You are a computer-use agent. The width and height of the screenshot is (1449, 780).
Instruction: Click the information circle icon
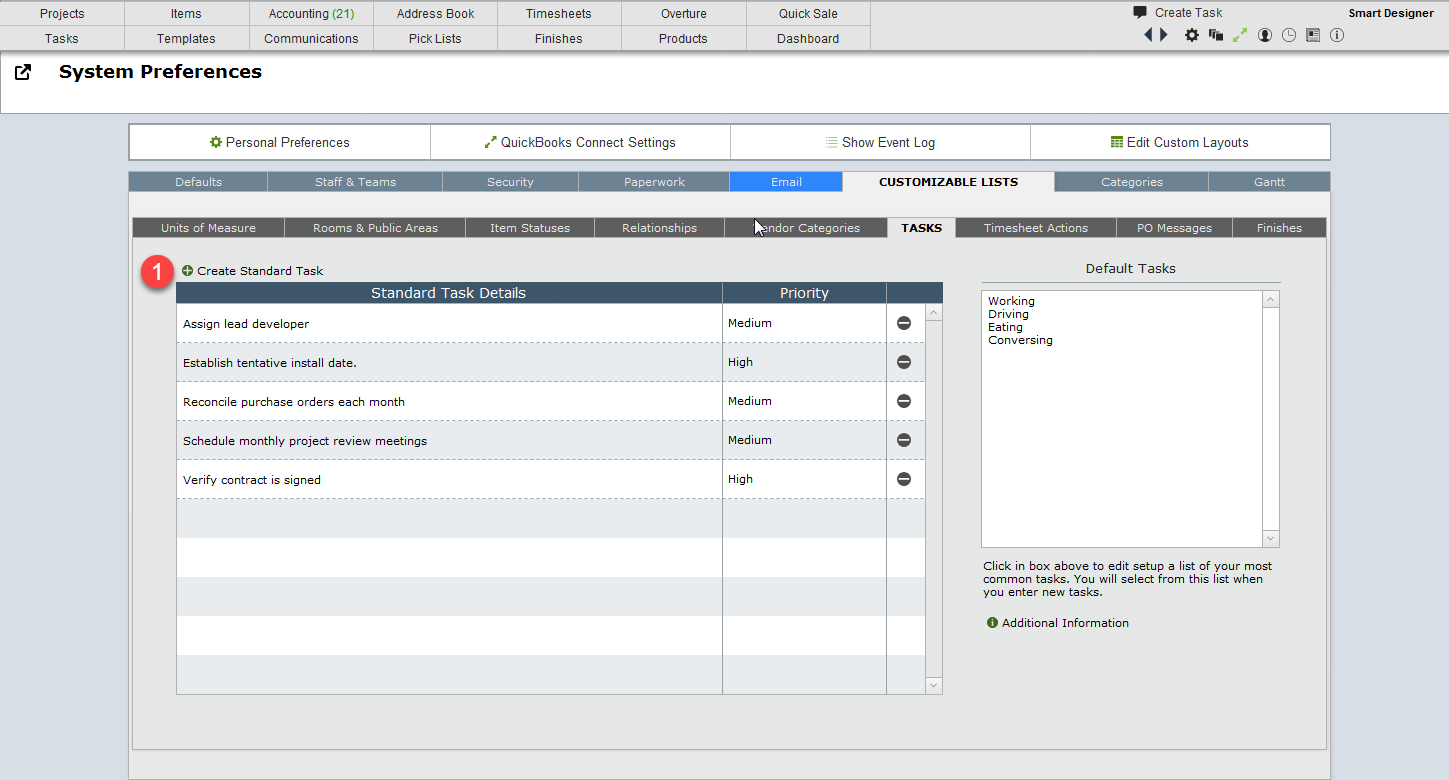click(1337, 35)
